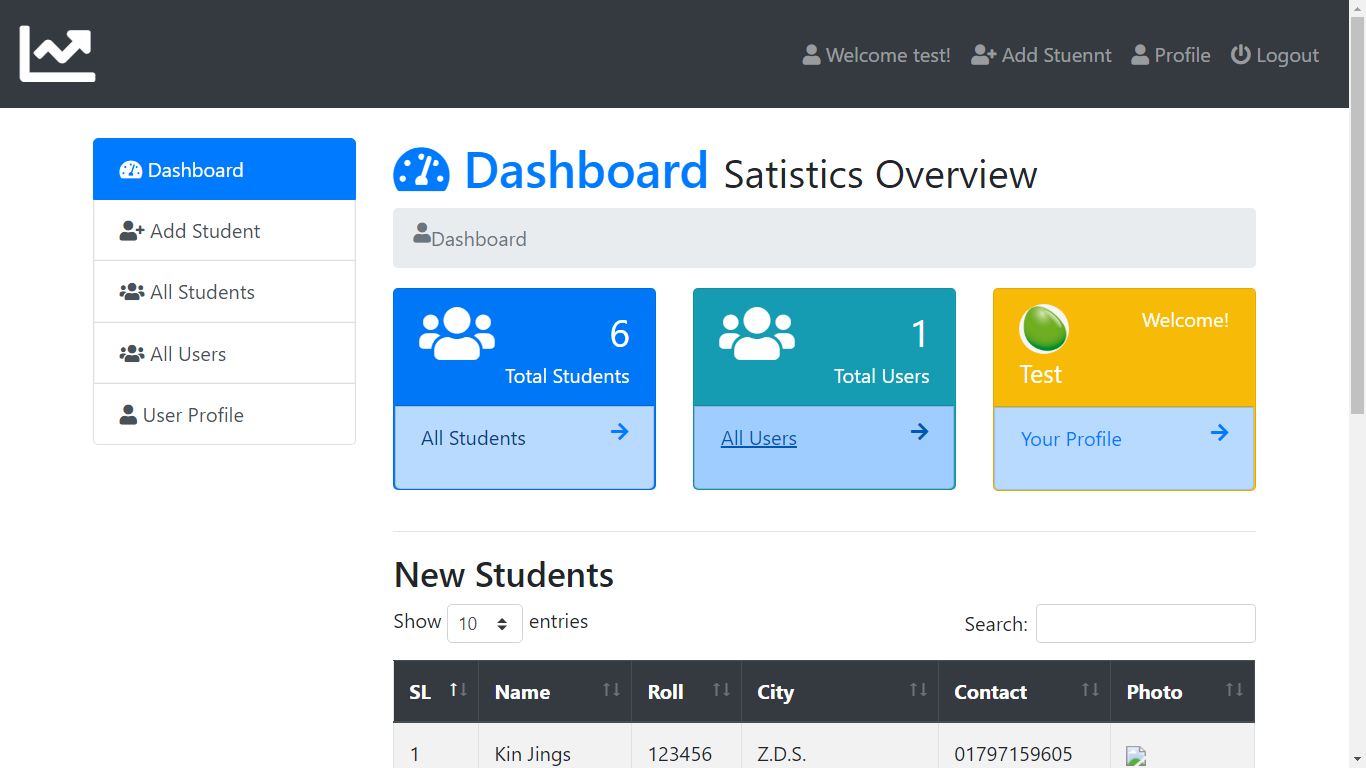1366x768 pixels.
Task: Select Add Stuennt in the navbar
Action: 1041,55
